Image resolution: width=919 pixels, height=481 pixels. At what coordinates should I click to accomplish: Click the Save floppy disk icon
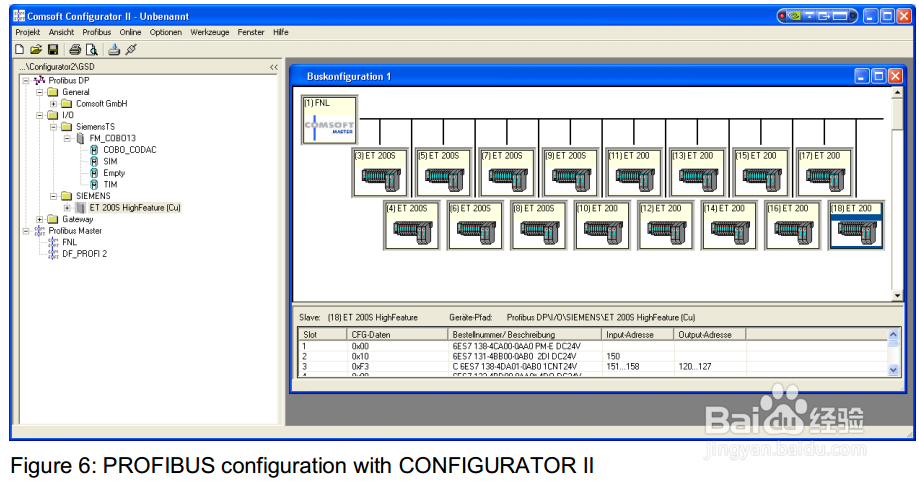[53, 50]
